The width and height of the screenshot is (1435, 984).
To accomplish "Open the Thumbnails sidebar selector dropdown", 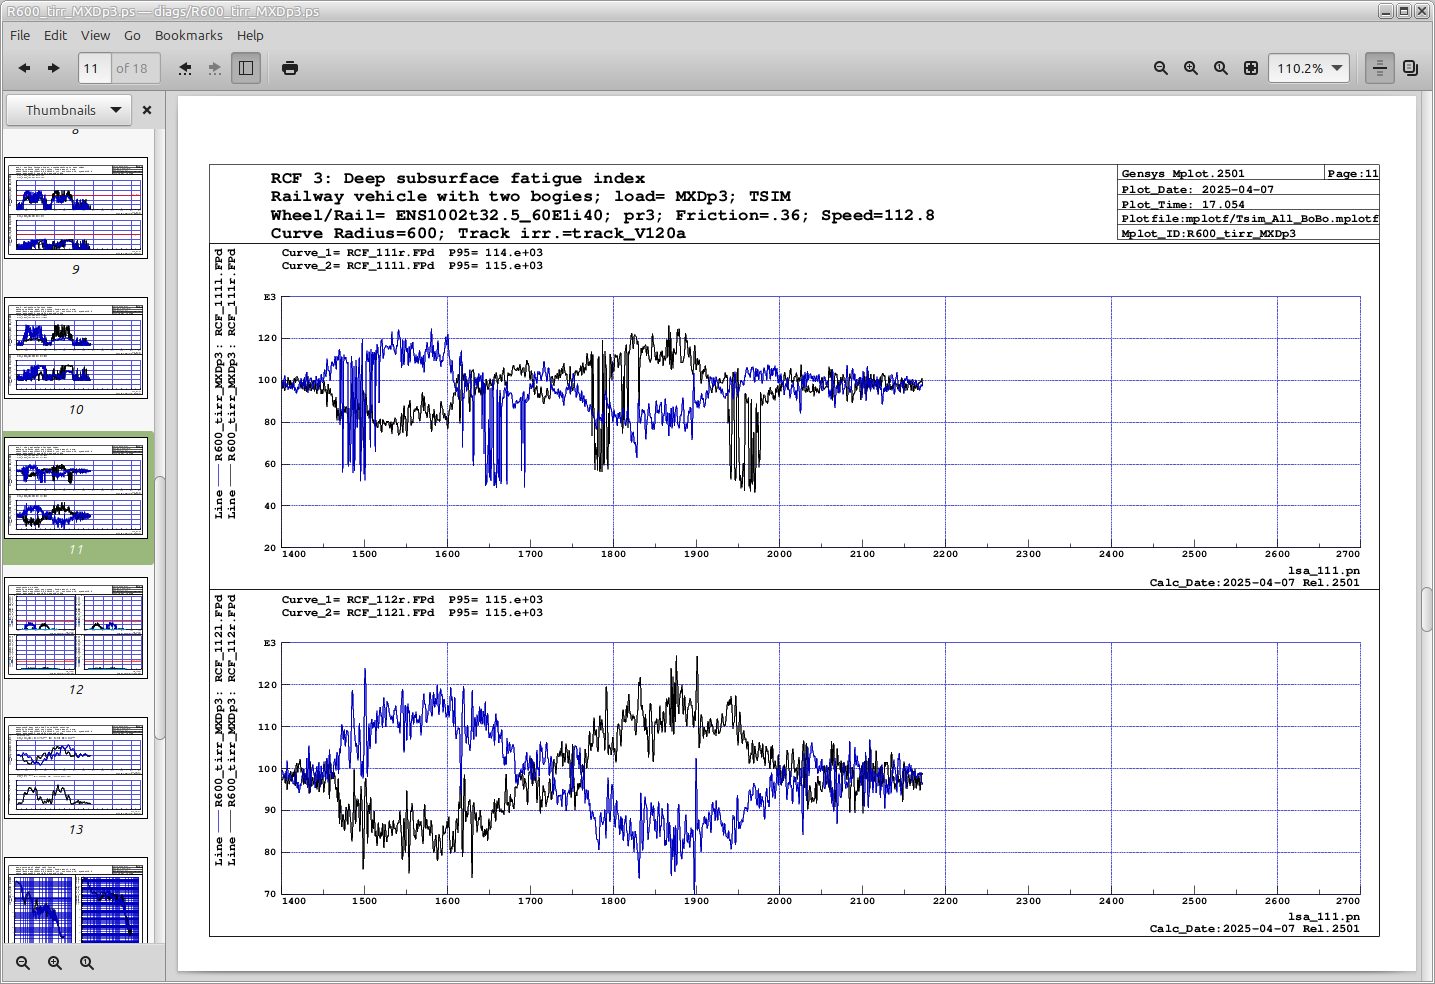I will (x=70, y=110).
